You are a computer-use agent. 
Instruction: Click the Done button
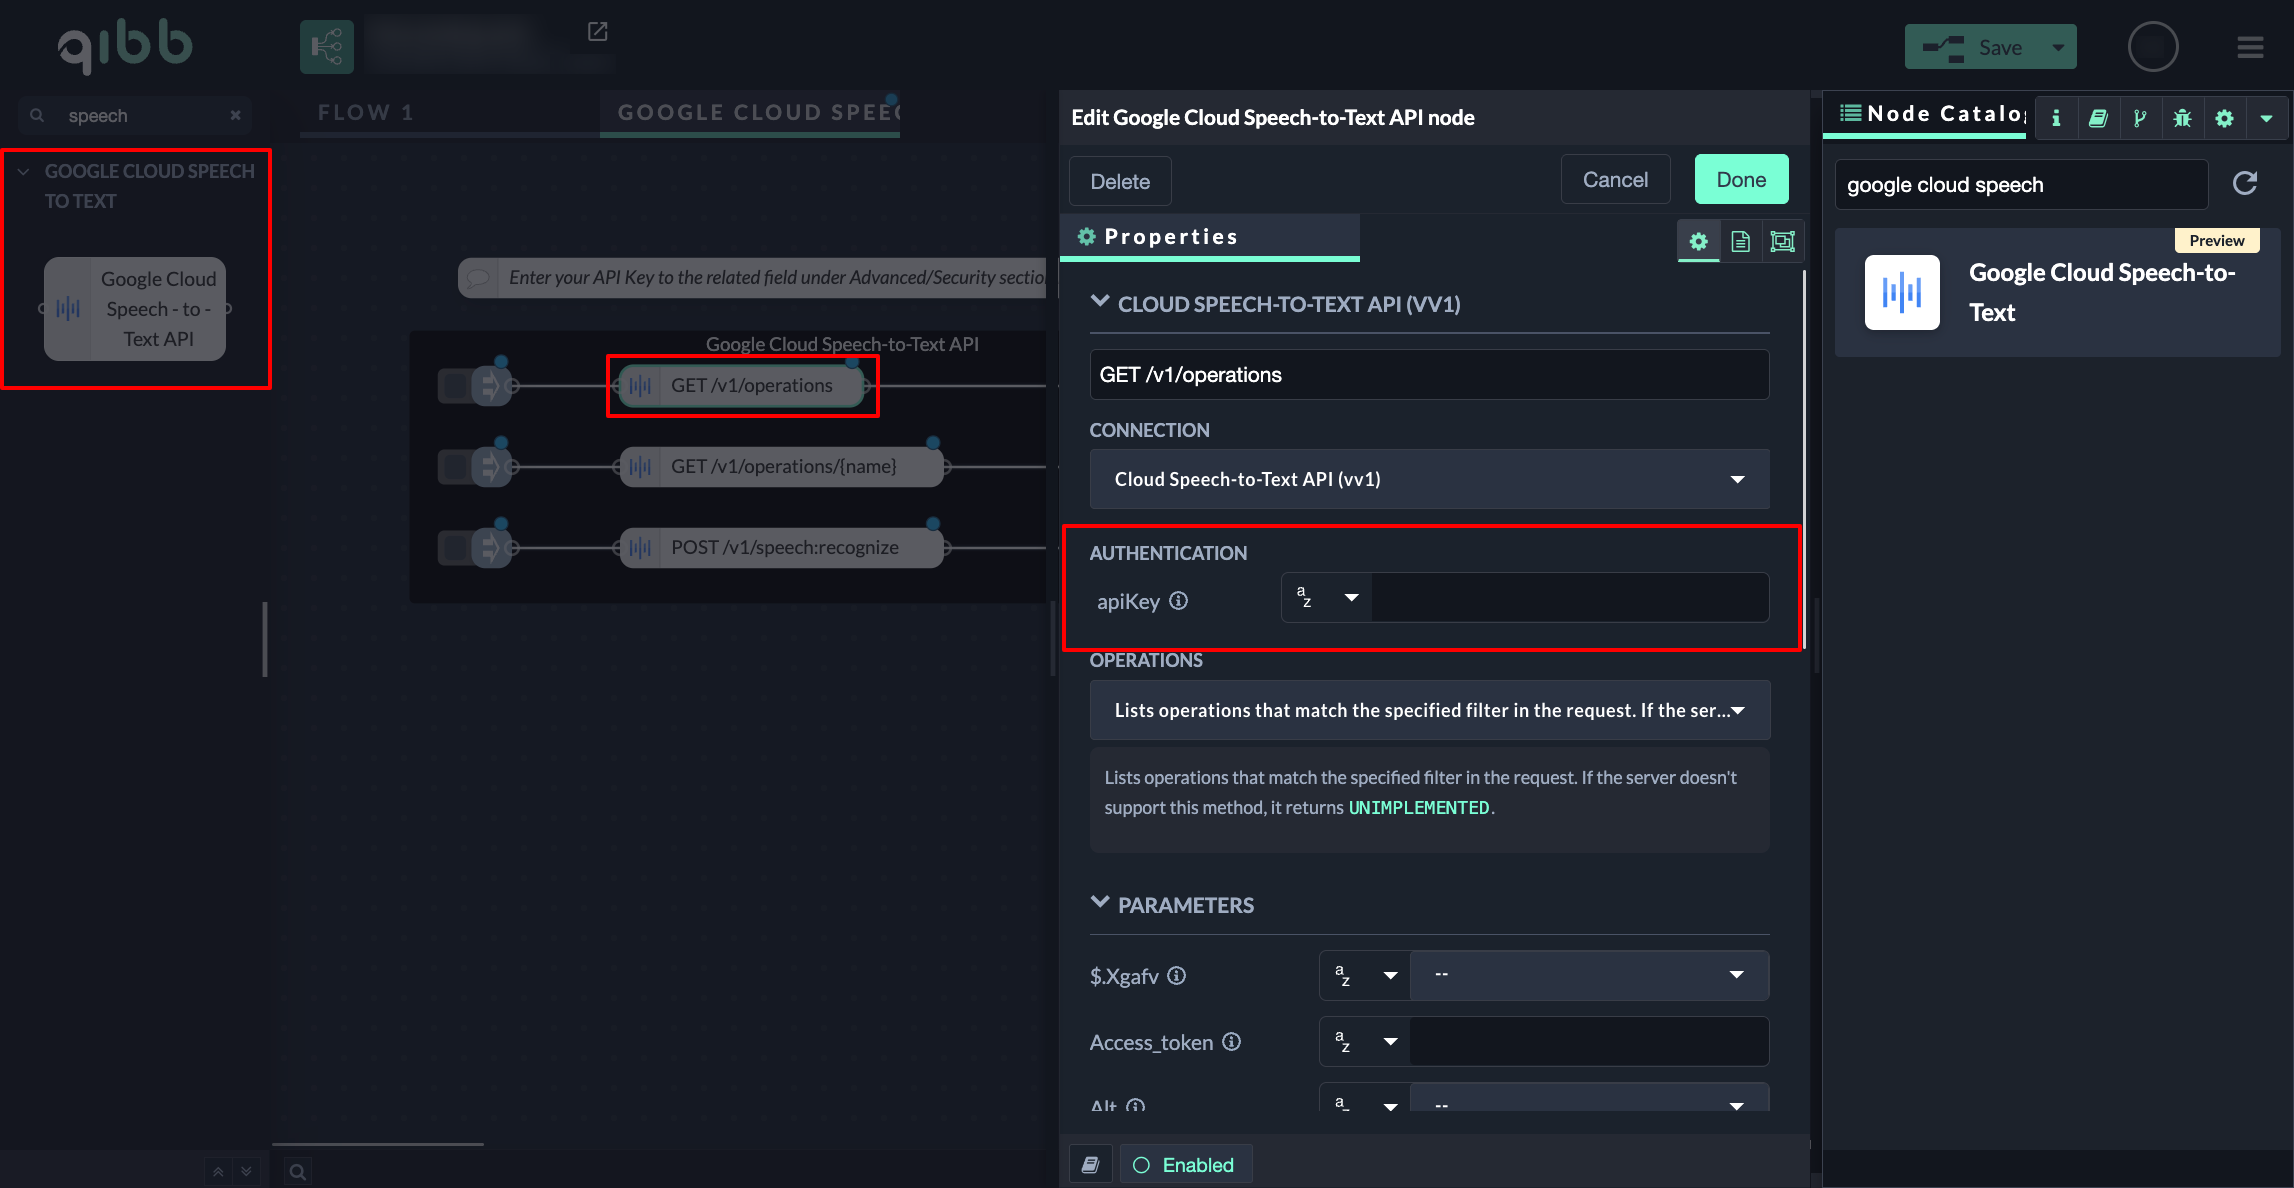[1740, 180]
